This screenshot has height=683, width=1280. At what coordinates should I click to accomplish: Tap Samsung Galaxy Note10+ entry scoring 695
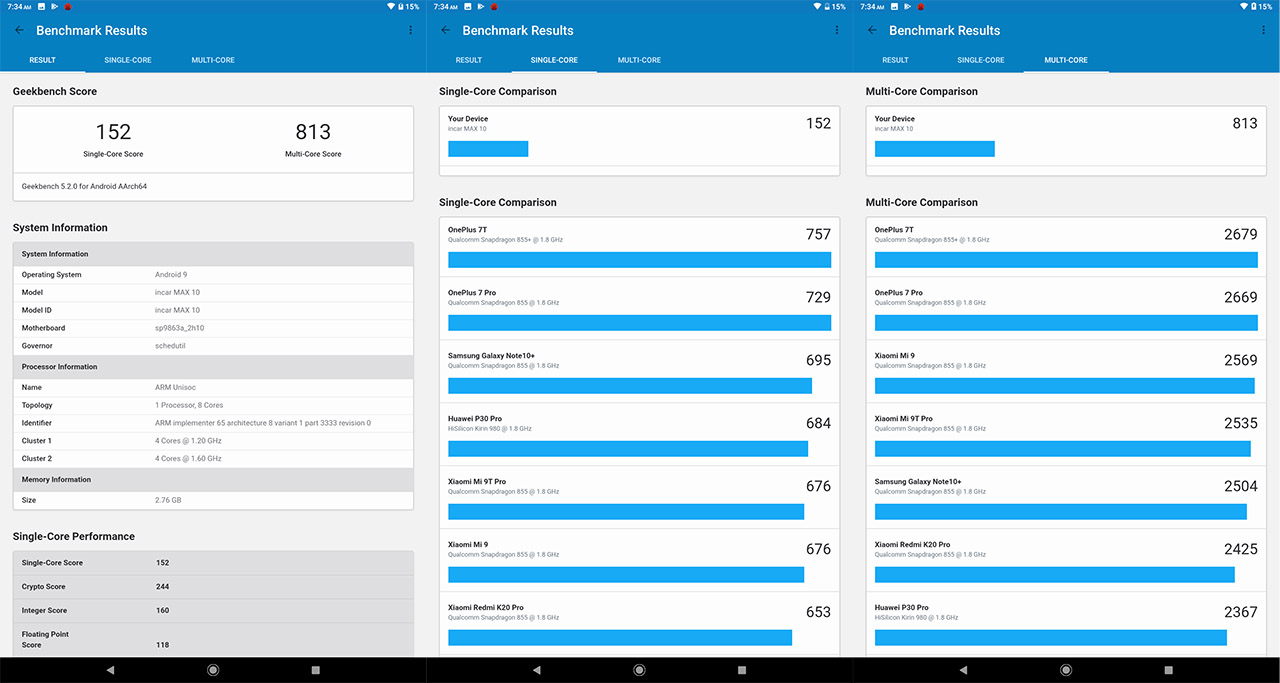point(640,371)
